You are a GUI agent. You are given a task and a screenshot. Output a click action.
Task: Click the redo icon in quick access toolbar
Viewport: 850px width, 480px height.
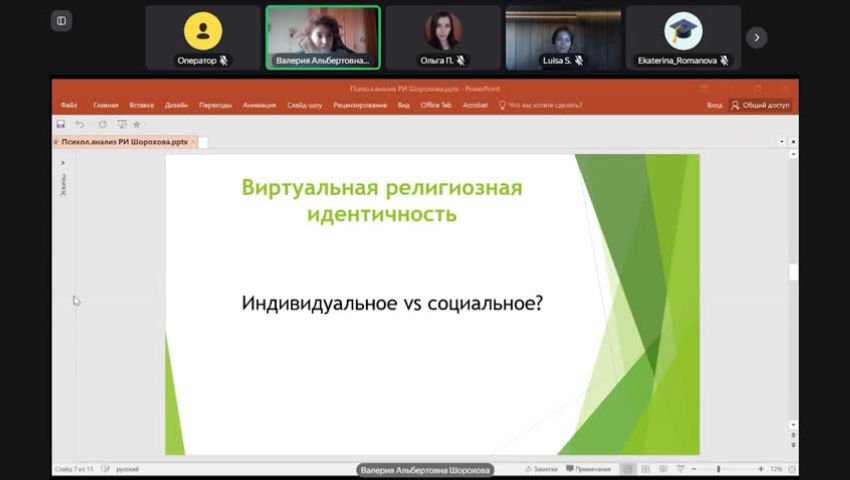click(x=102, y=124)
